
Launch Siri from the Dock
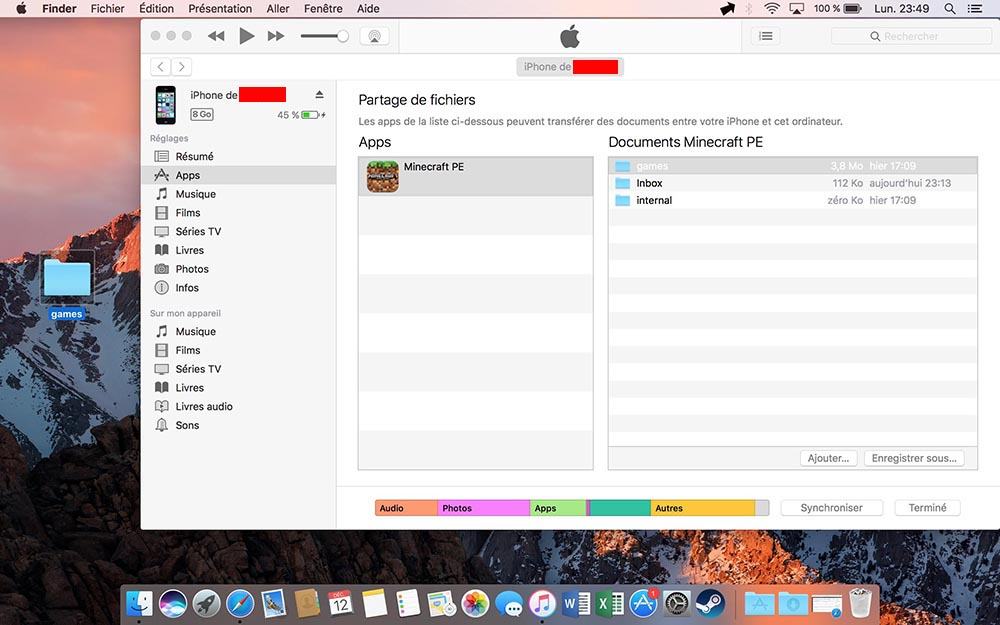pos(173,603)
